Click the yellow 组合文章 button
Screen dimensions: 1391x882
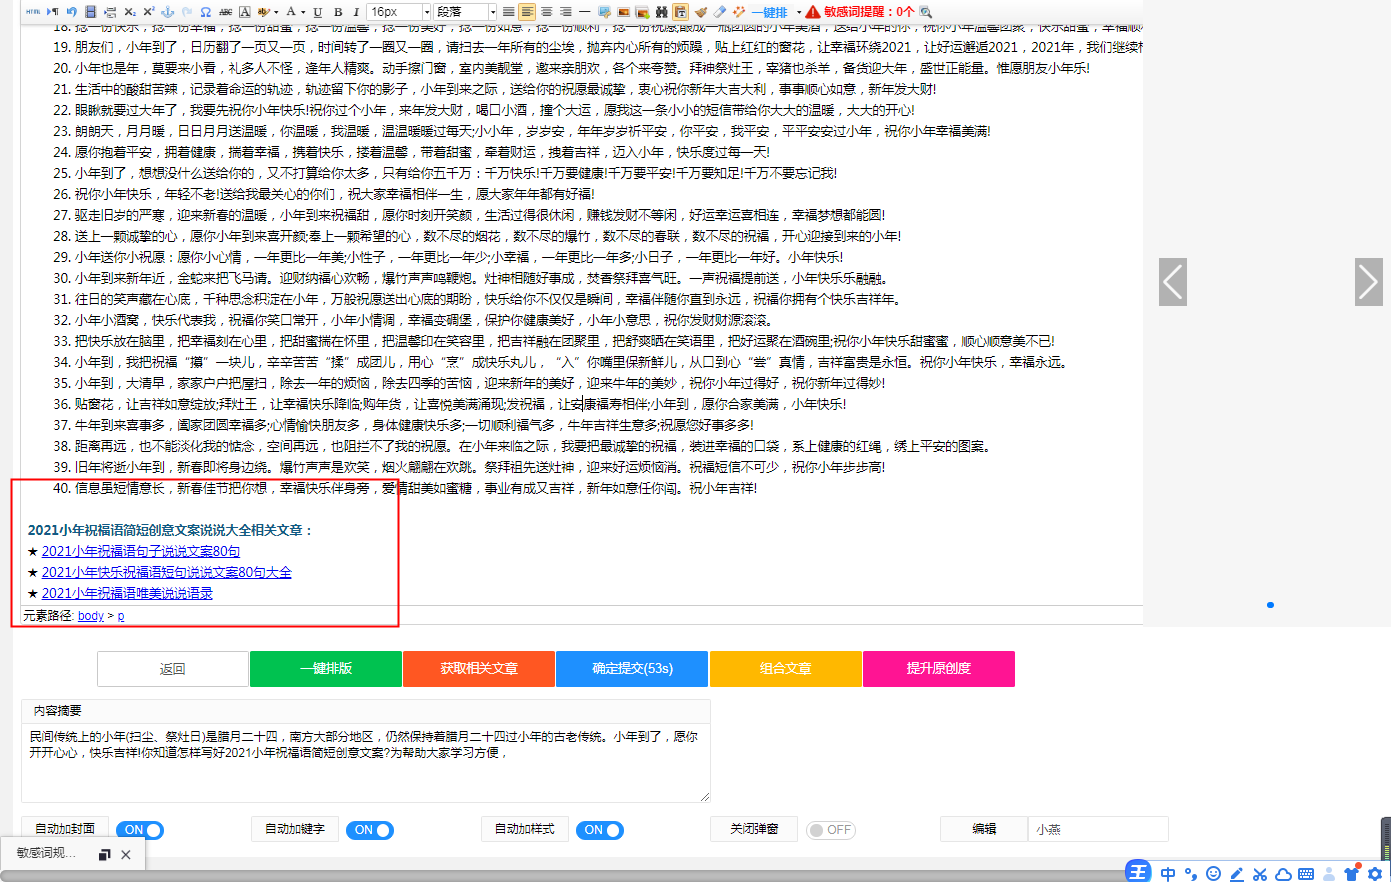[x=785, y=669]
